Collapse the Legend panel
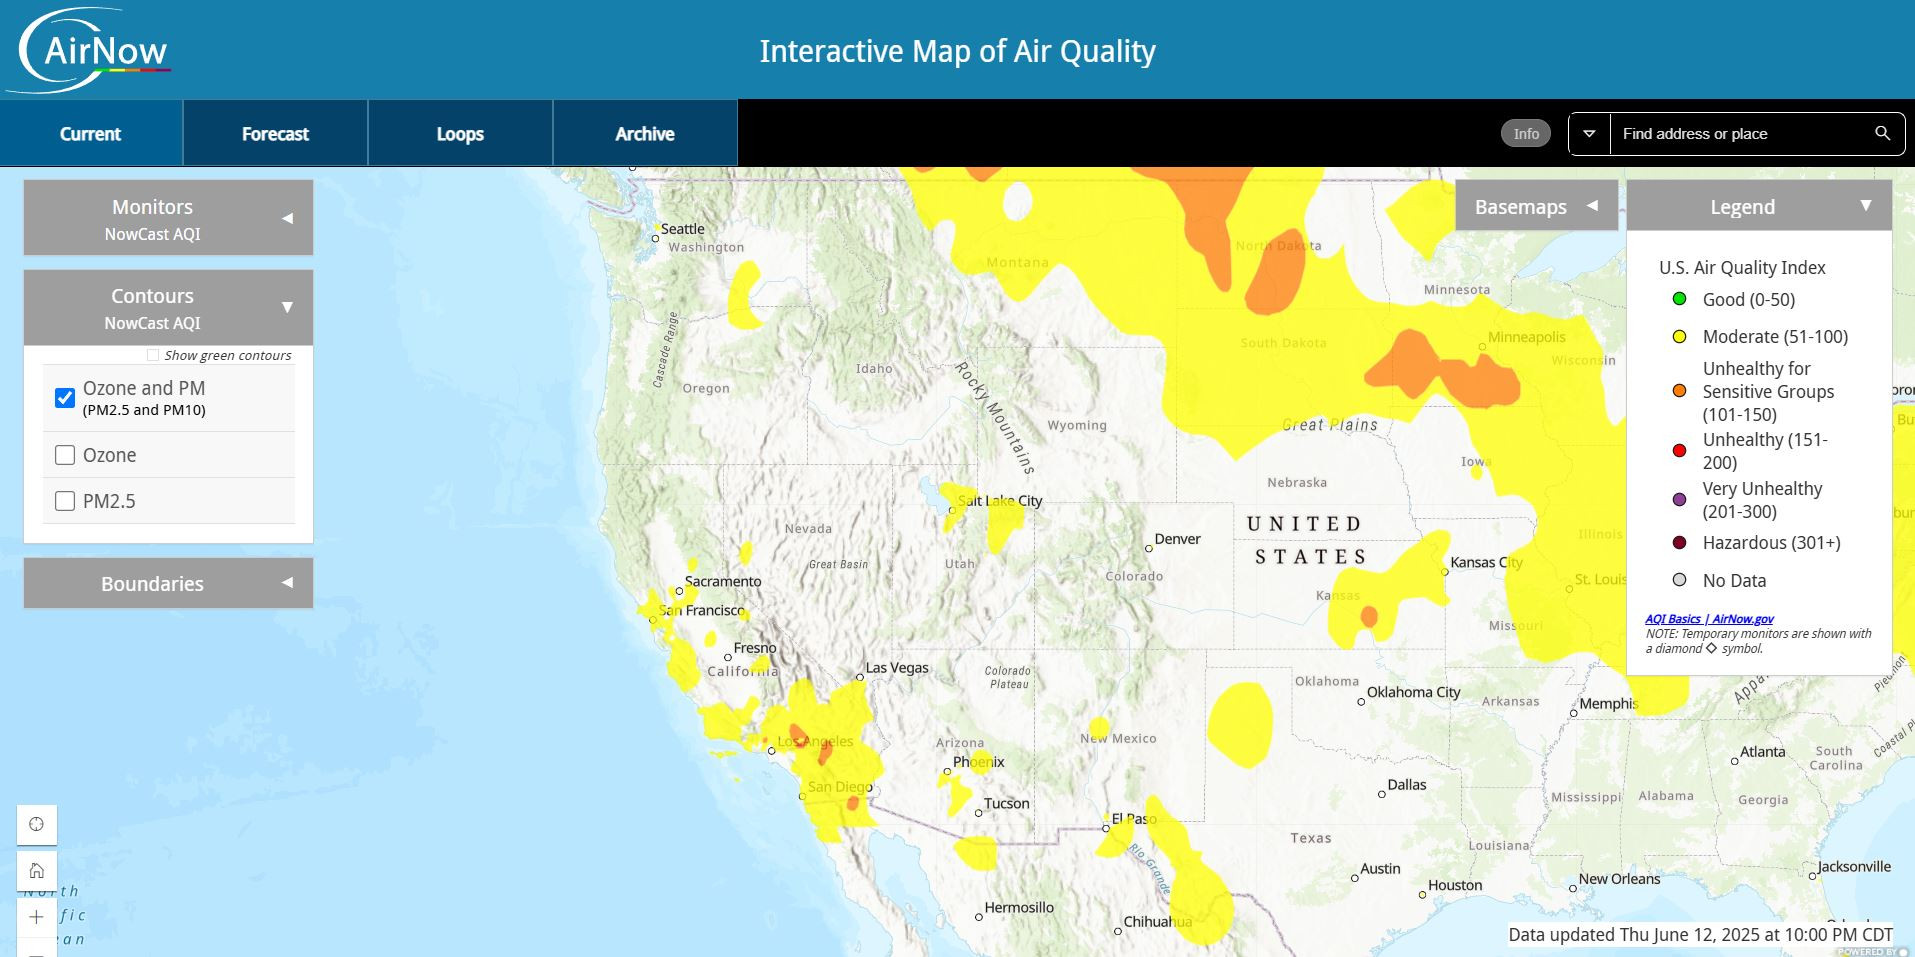 coord(1759,206)
